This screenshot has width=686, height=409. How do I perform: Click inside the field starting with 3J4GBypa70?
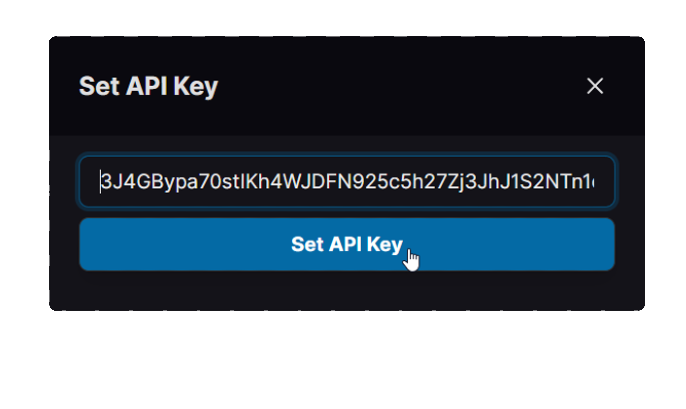pos(347,182)
